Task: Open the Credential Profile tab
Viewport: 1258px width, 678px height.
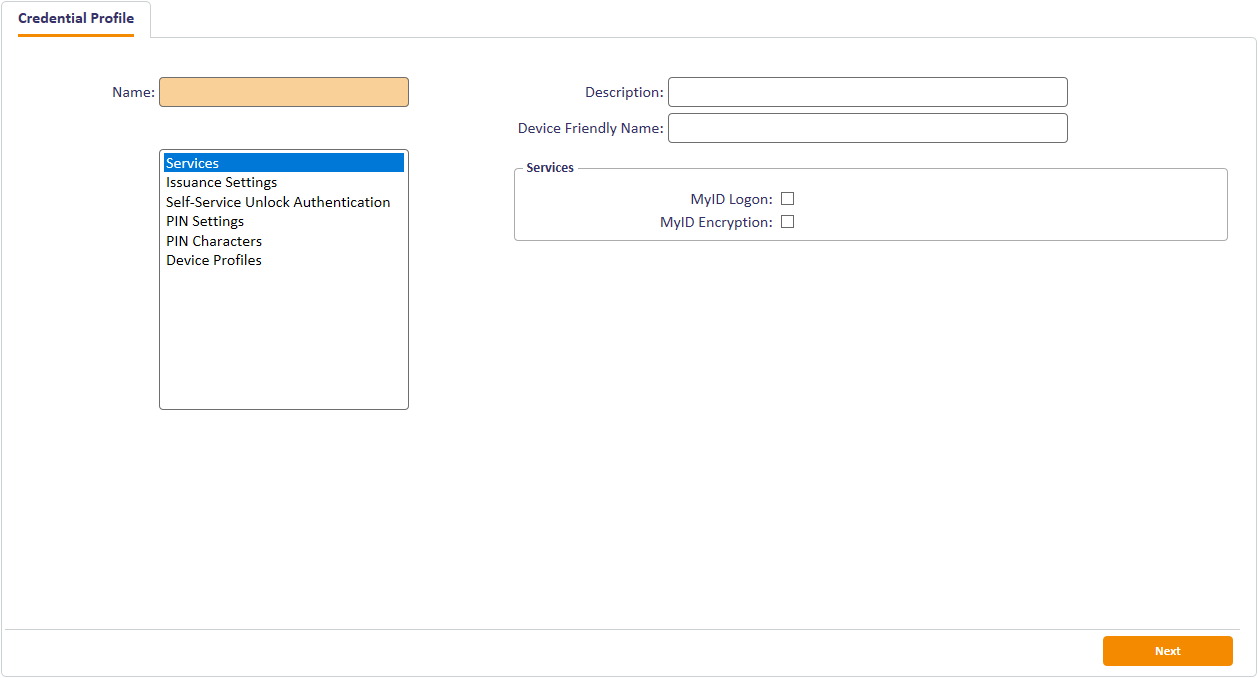Action: pyautogui.click(x=76, y=19)
